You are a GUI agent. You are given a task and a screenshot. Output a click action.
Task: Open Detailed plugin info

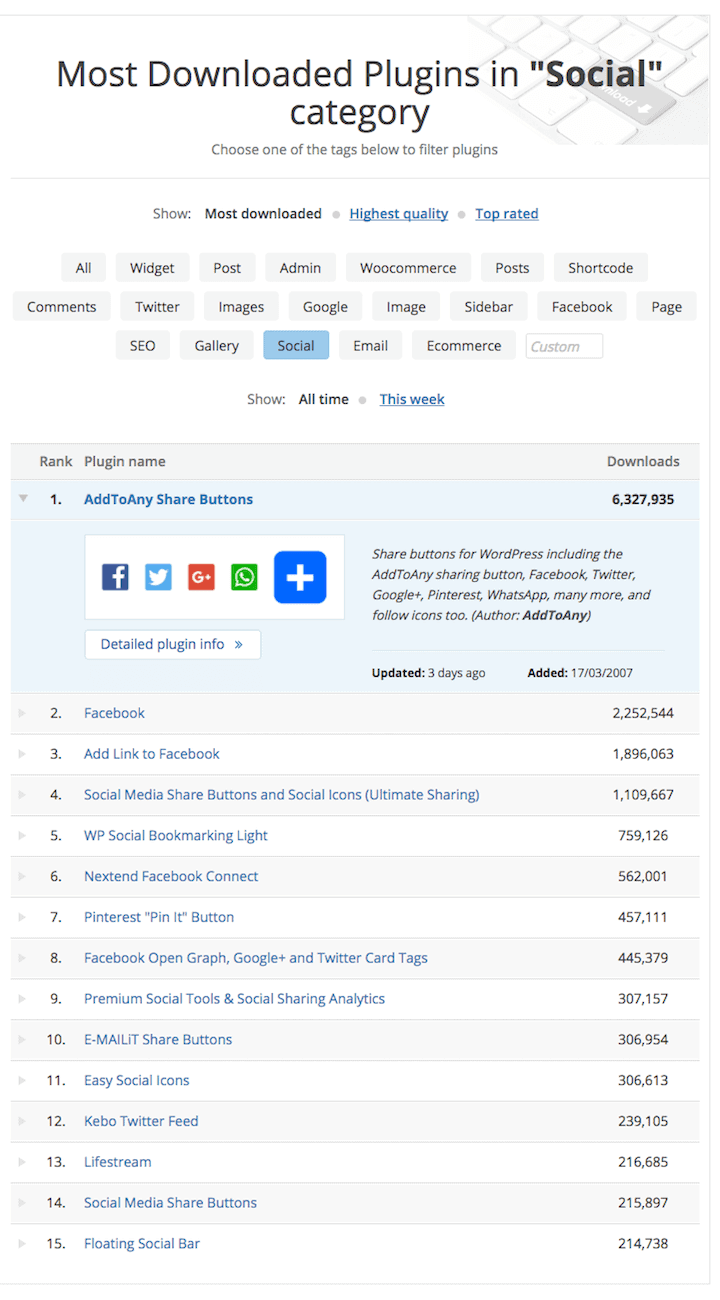click(x=172, y=644)
